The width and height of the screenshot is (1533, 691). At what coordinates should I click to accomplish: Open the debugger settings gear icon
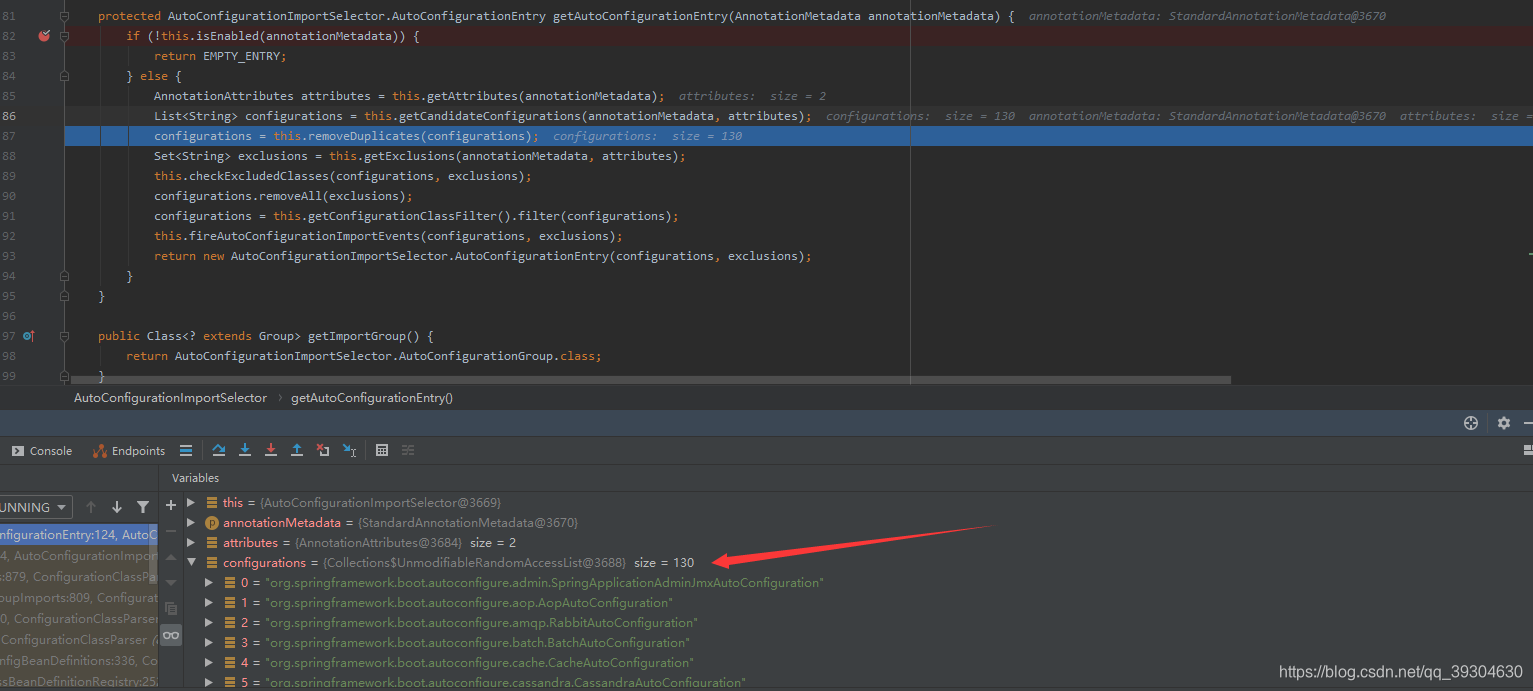coord(1504,423)
